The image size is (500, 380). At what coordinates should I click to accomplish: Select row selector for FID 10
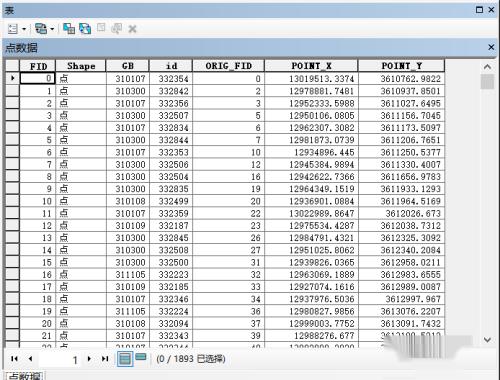tap(12, 201)
